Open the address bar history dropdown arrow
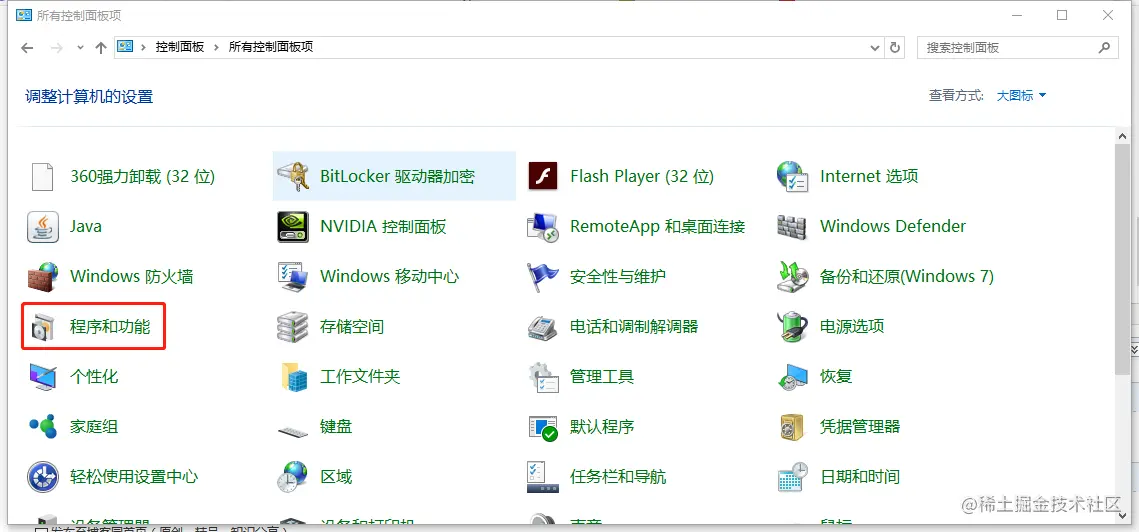The height and width of the screenshot is (532, 1139). click(875, 47)
